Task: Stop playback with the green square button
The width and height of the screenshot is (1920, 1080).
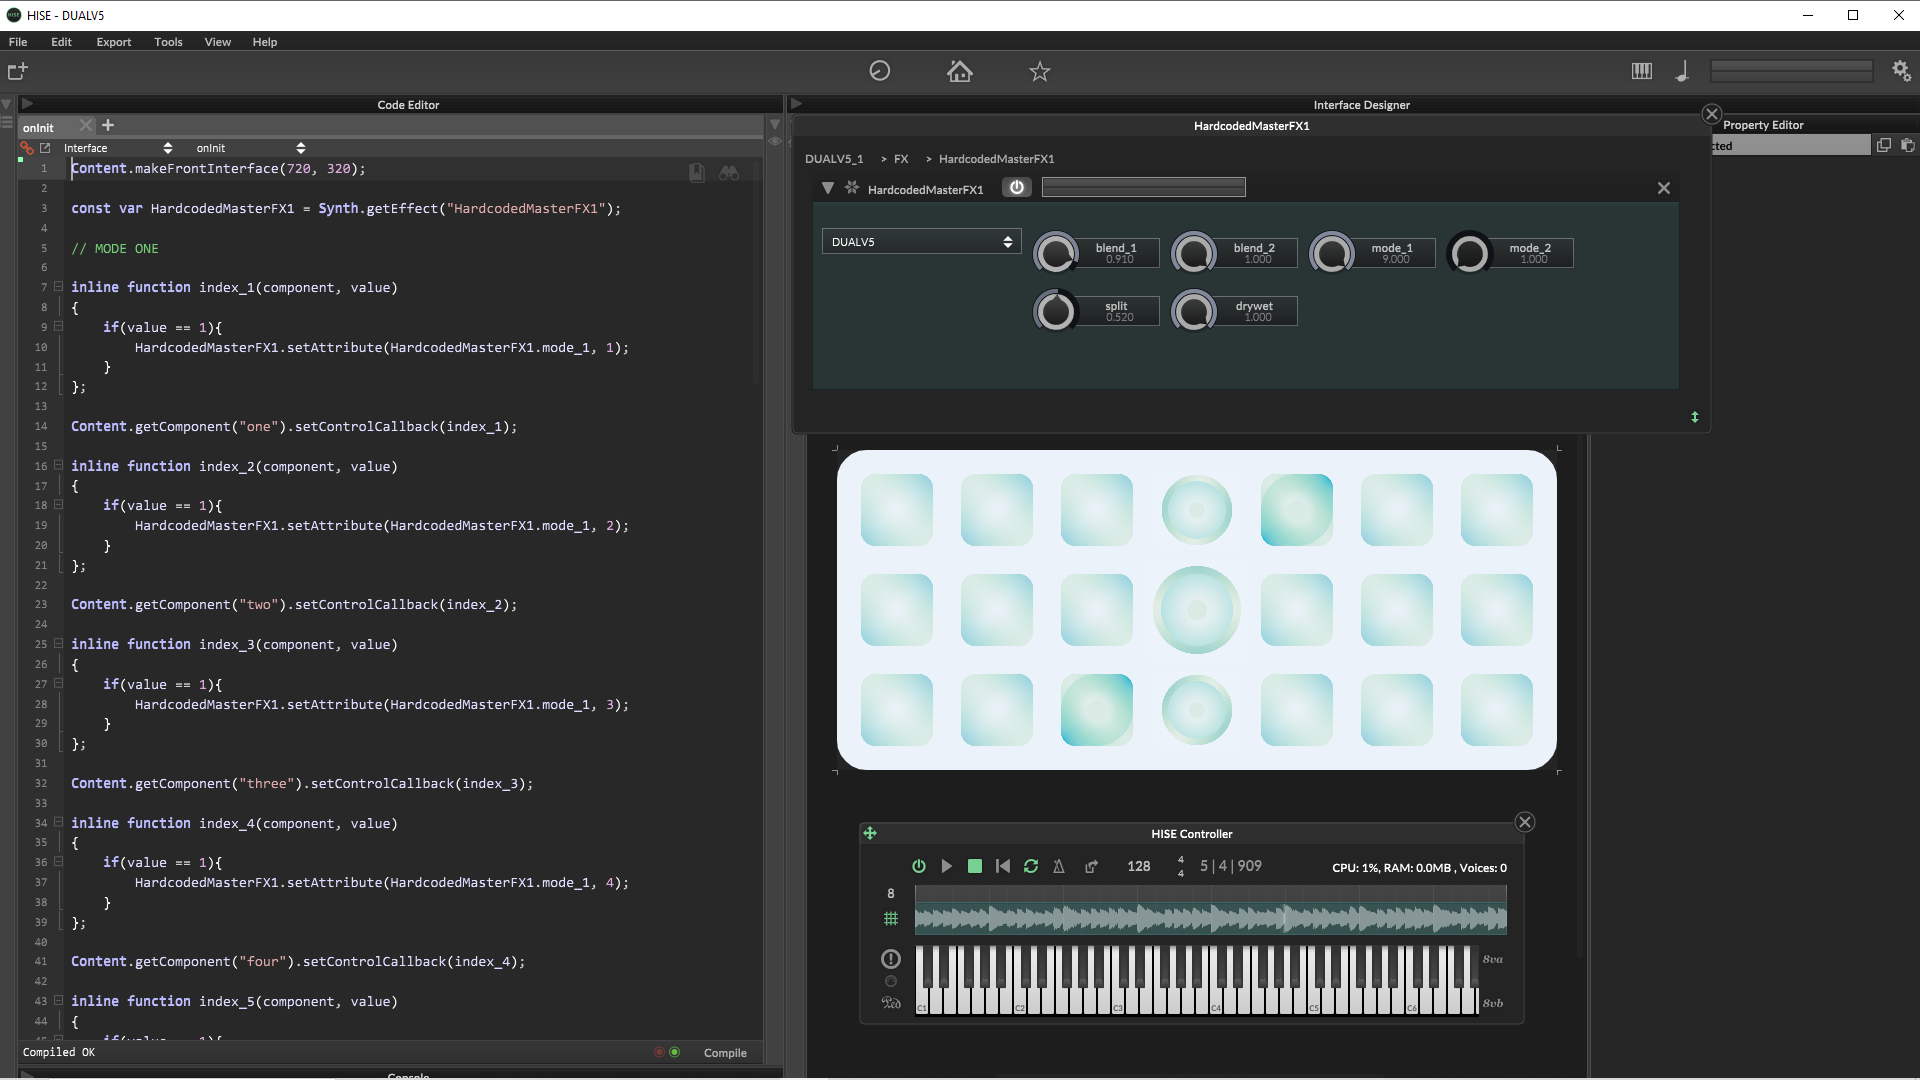Action: [x=975, y=866]
